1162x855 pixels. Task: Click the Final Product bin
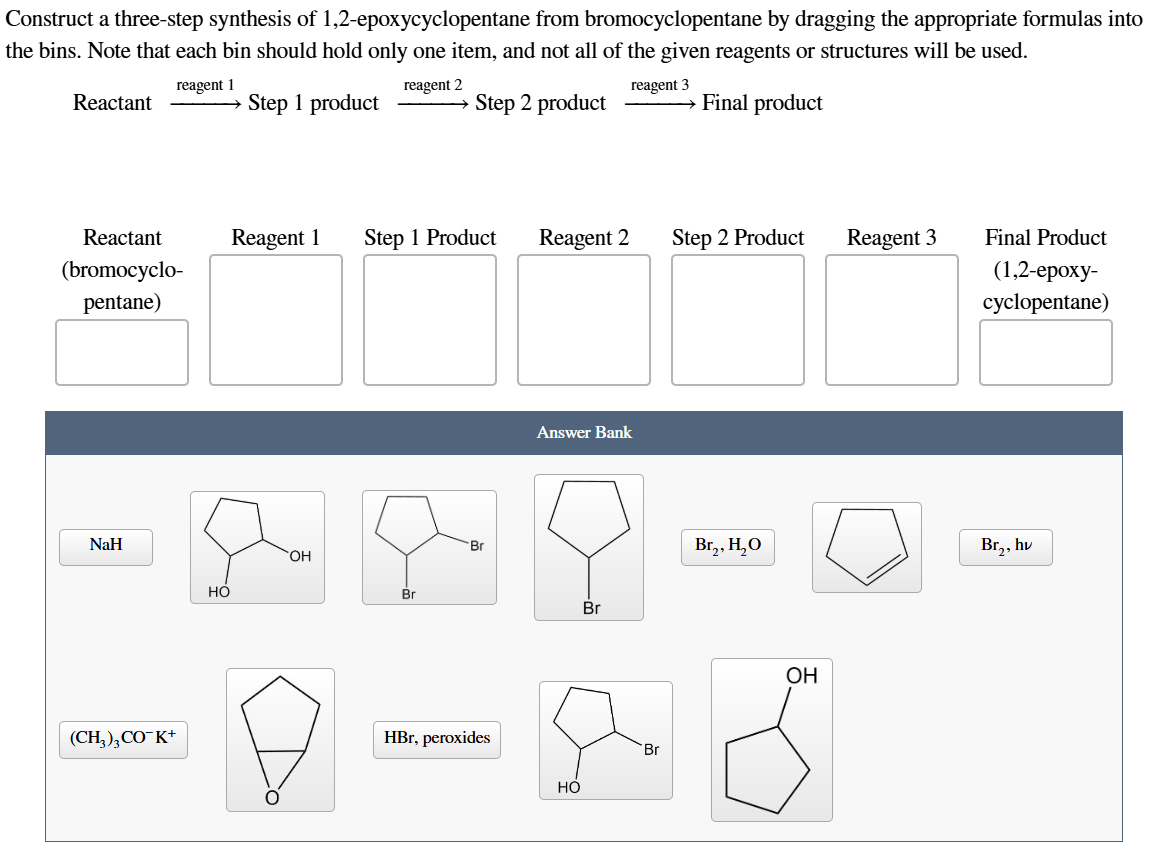[x=1046, y=352]
